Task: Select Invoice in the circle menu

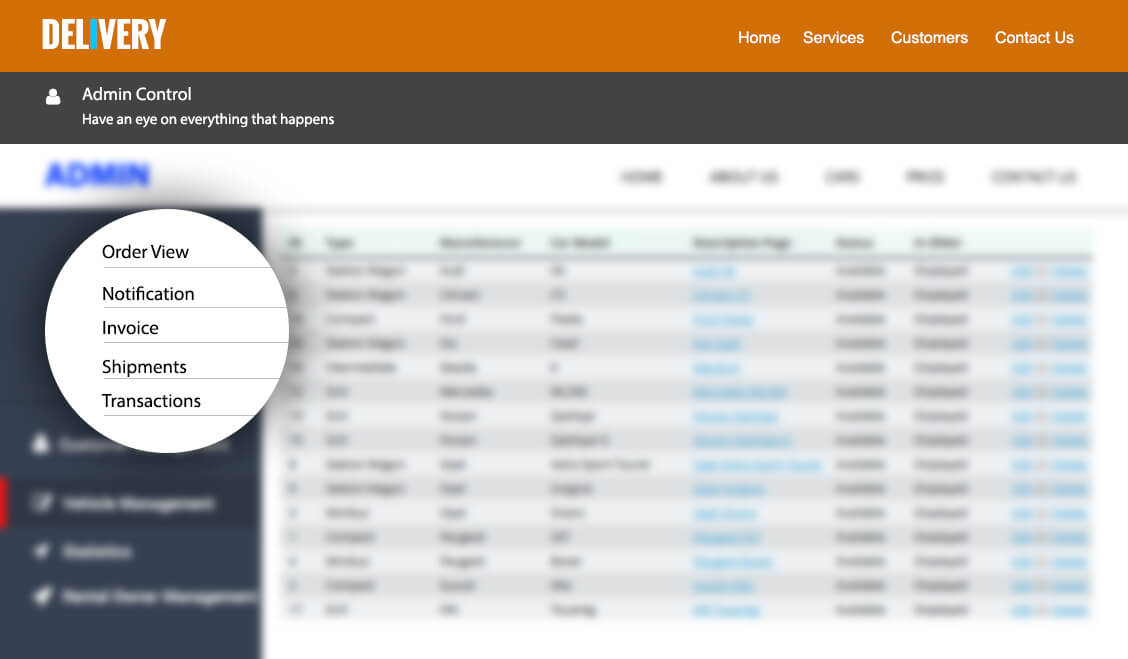Action: pos(130,328)
